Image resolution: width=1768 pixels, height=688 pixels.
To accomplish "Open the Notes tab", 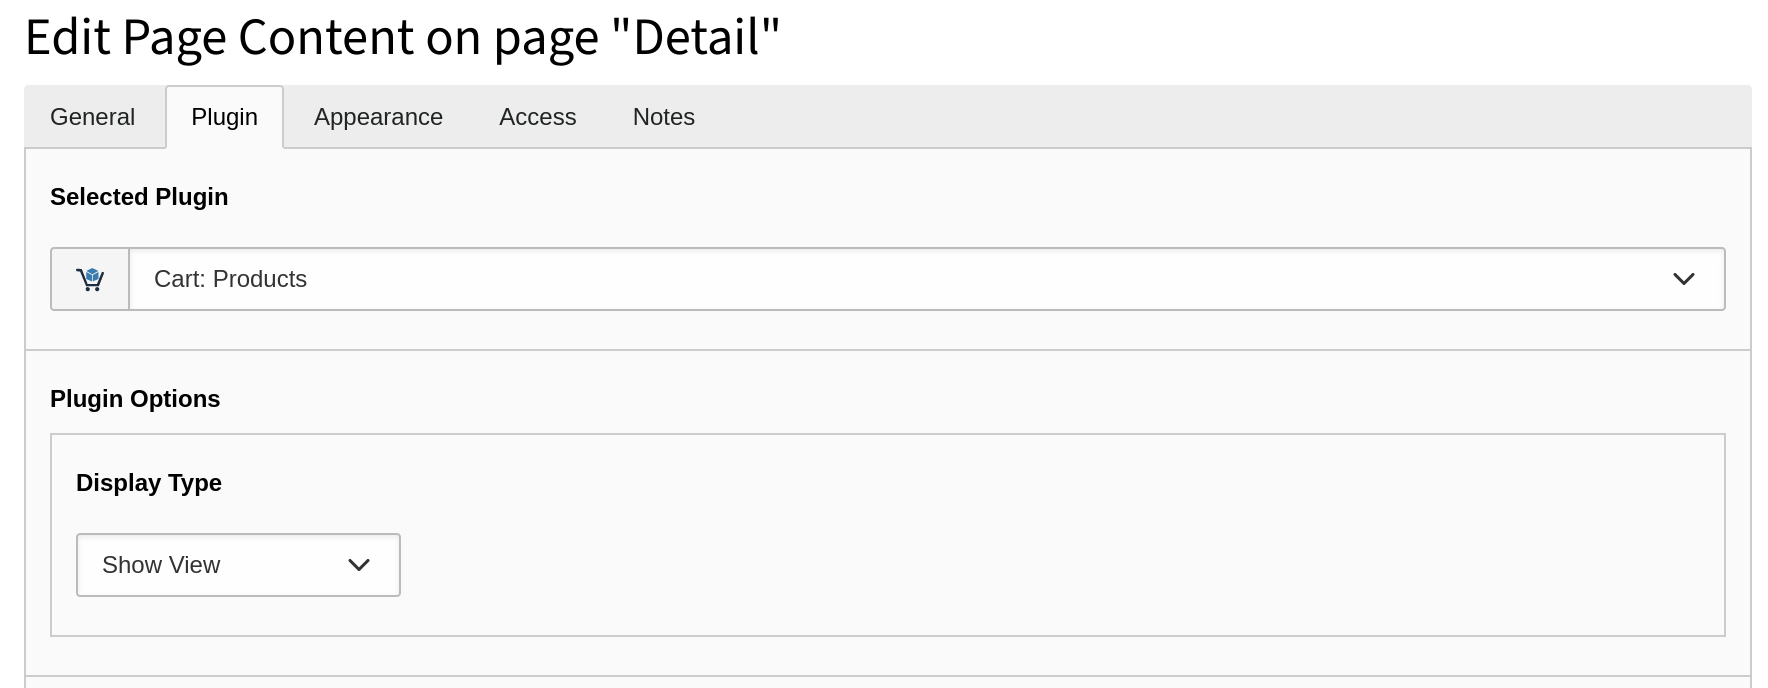I will pos(663,117).
